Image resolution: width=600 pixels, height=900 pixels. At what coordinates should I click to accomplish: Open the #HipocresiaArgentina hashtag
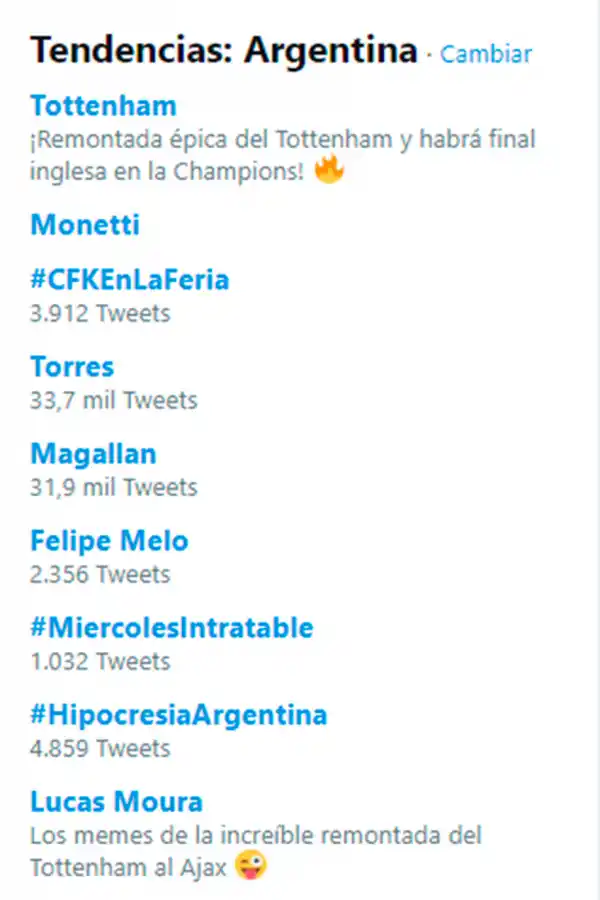(x=177, y=714)
